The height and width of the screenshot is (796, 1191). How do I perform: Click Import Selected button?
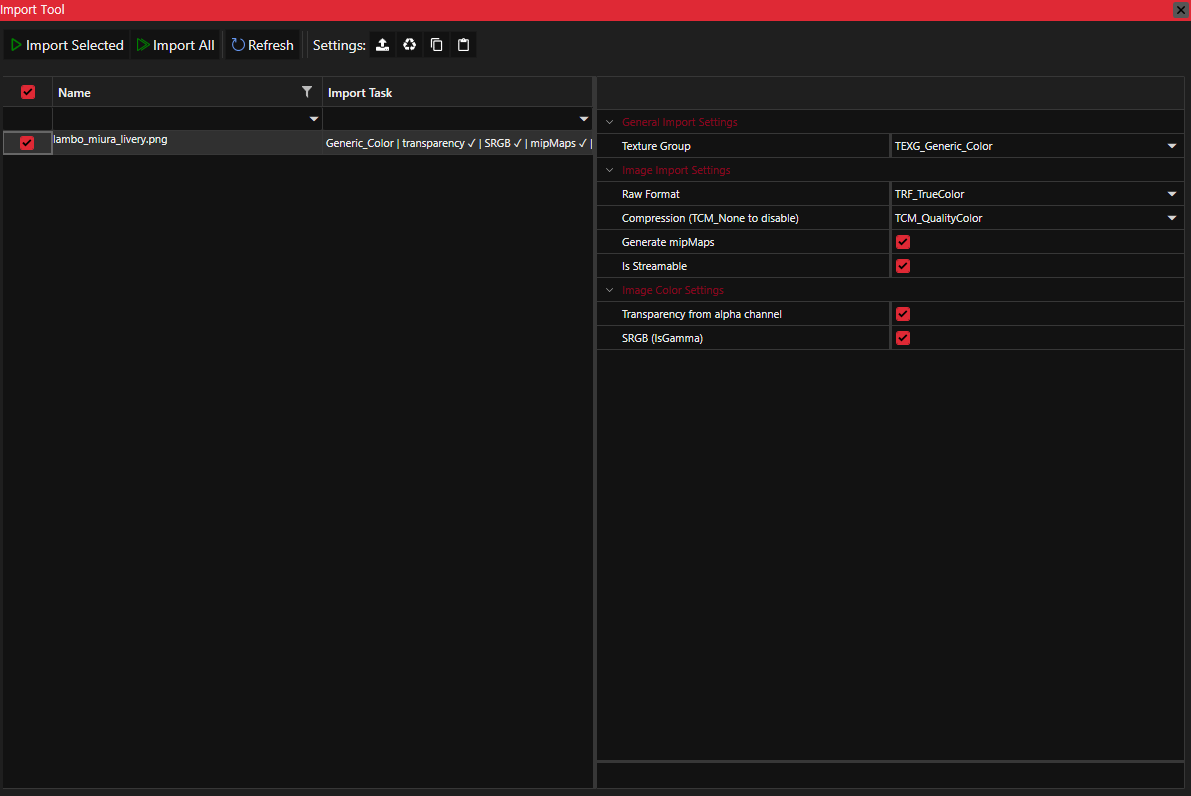(x=67, y=45)
